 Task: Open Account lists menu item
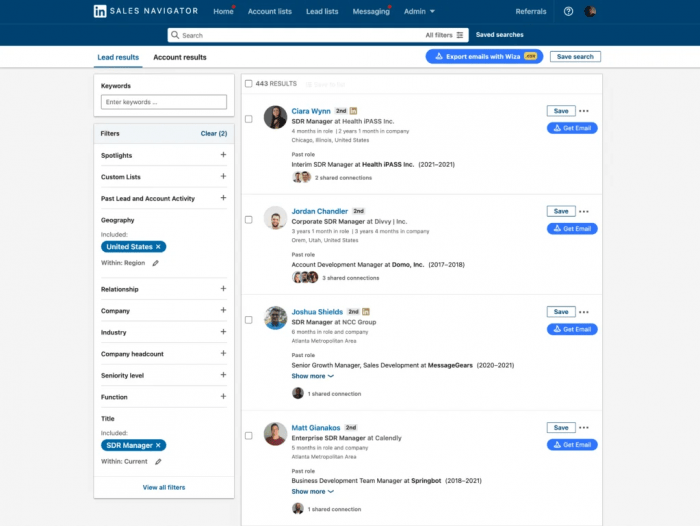pos(270,12)
